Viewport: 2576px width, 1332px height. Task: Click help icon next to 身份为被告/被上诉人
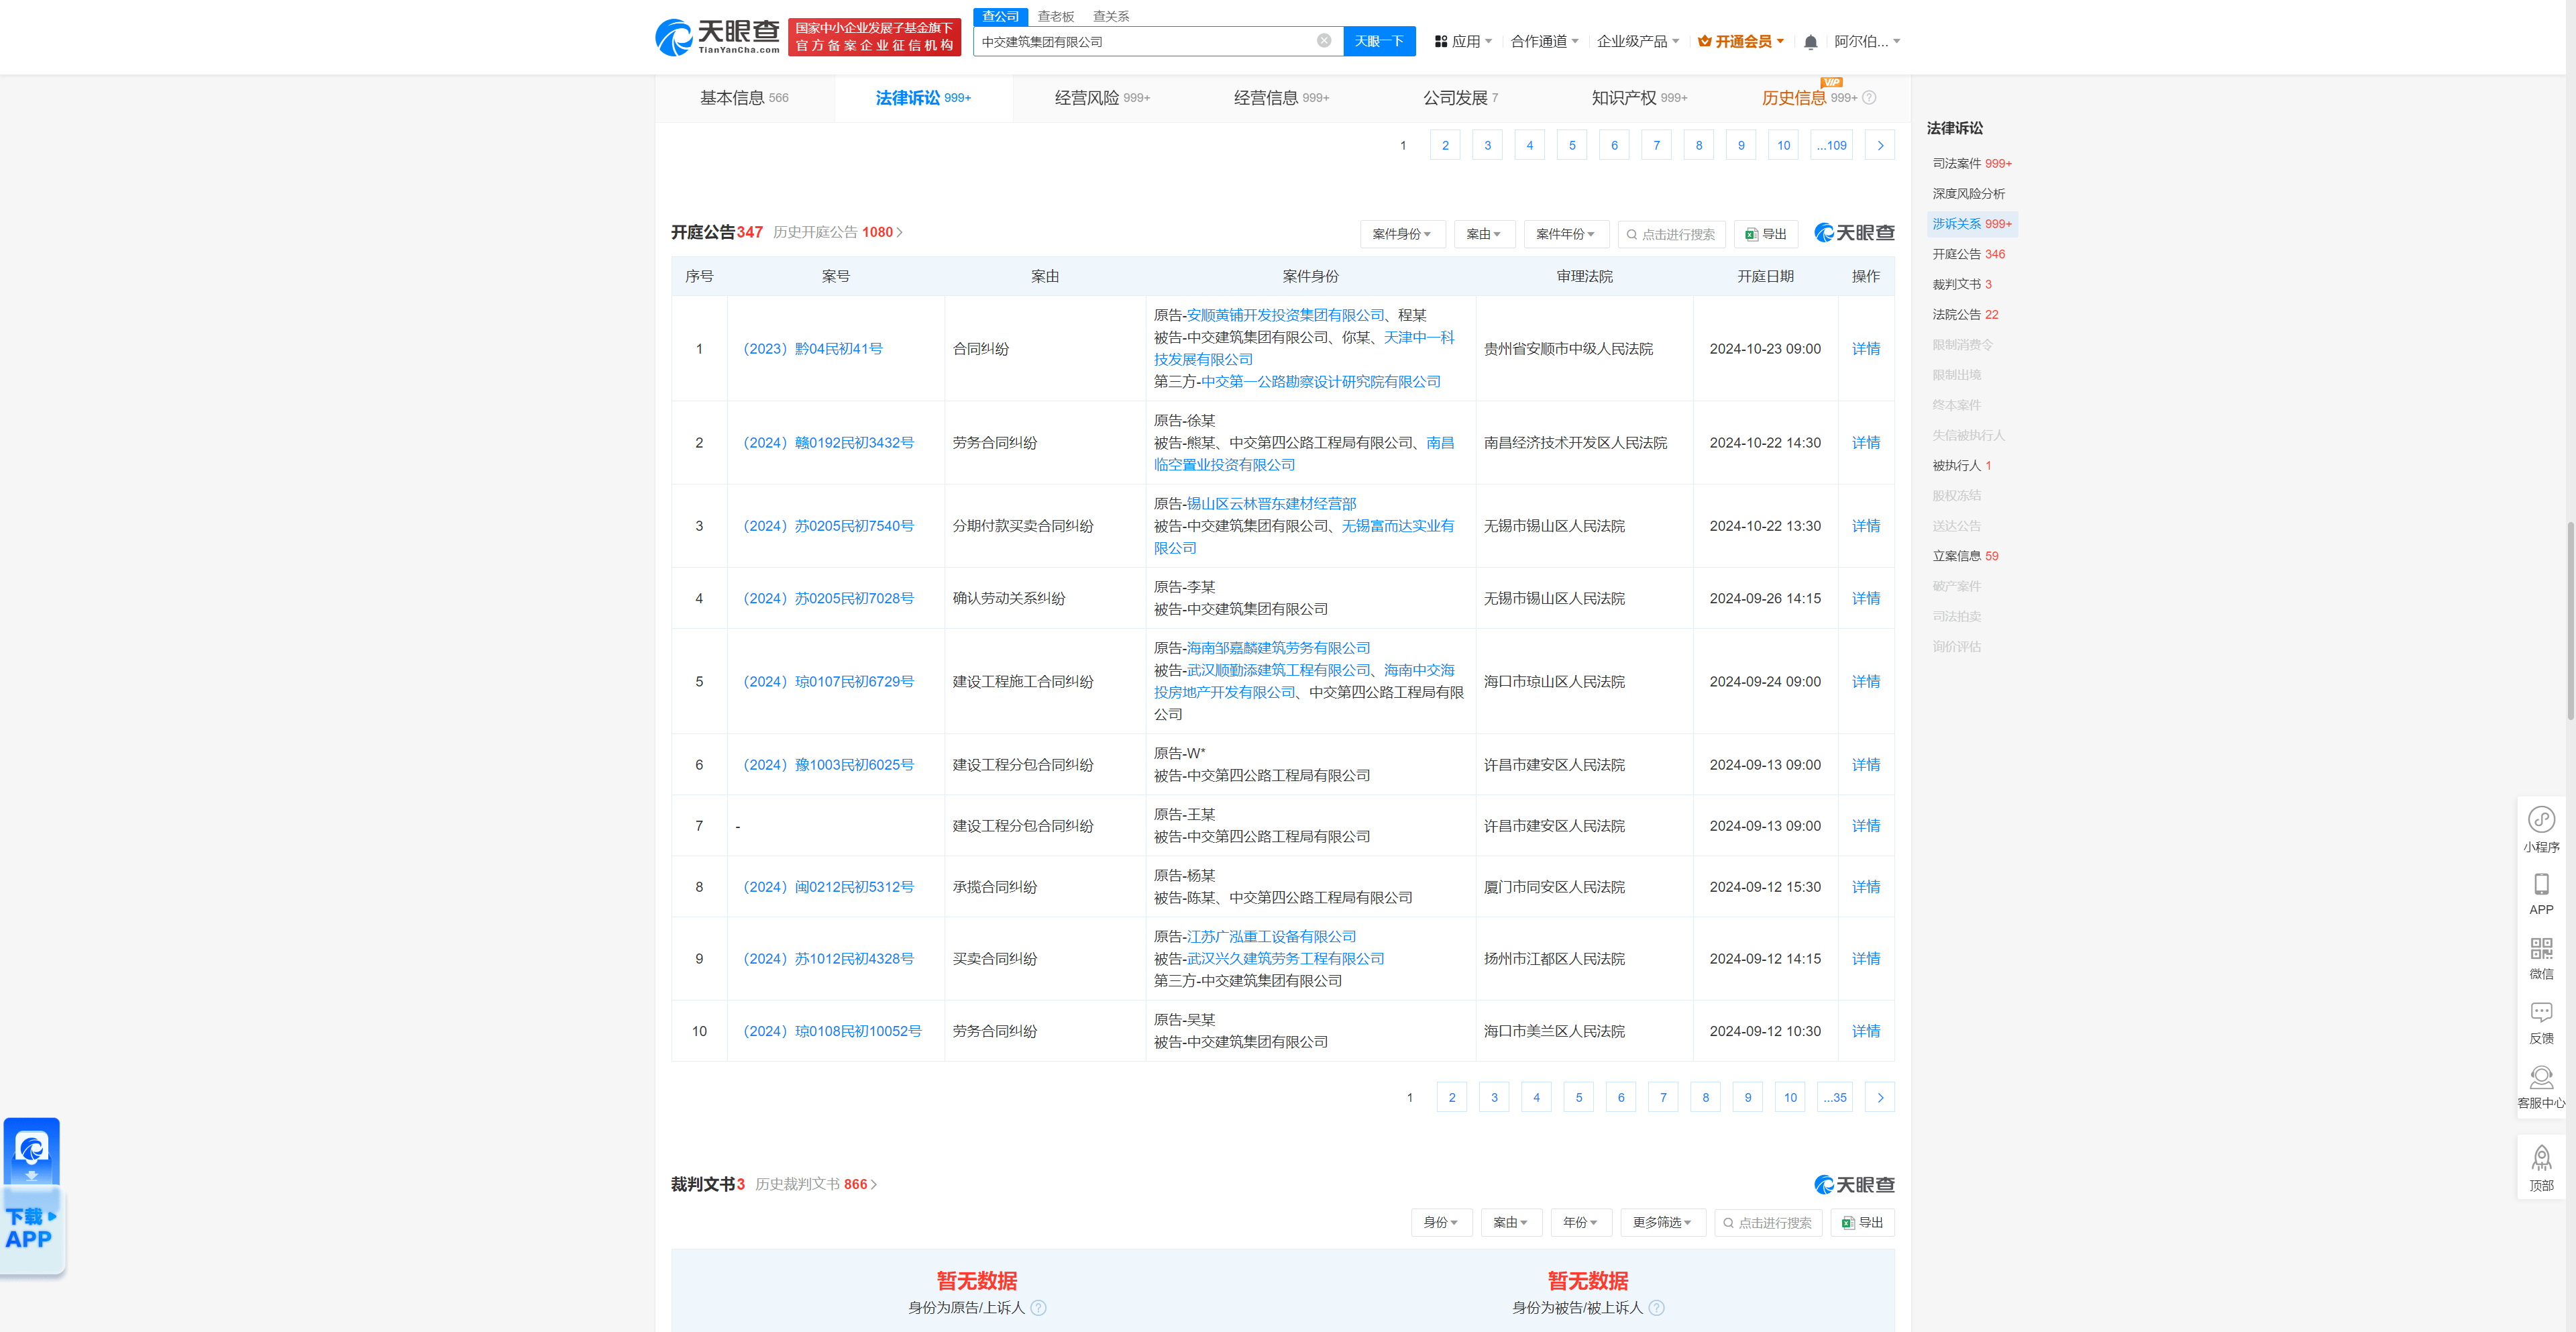click(1656, 1308)
